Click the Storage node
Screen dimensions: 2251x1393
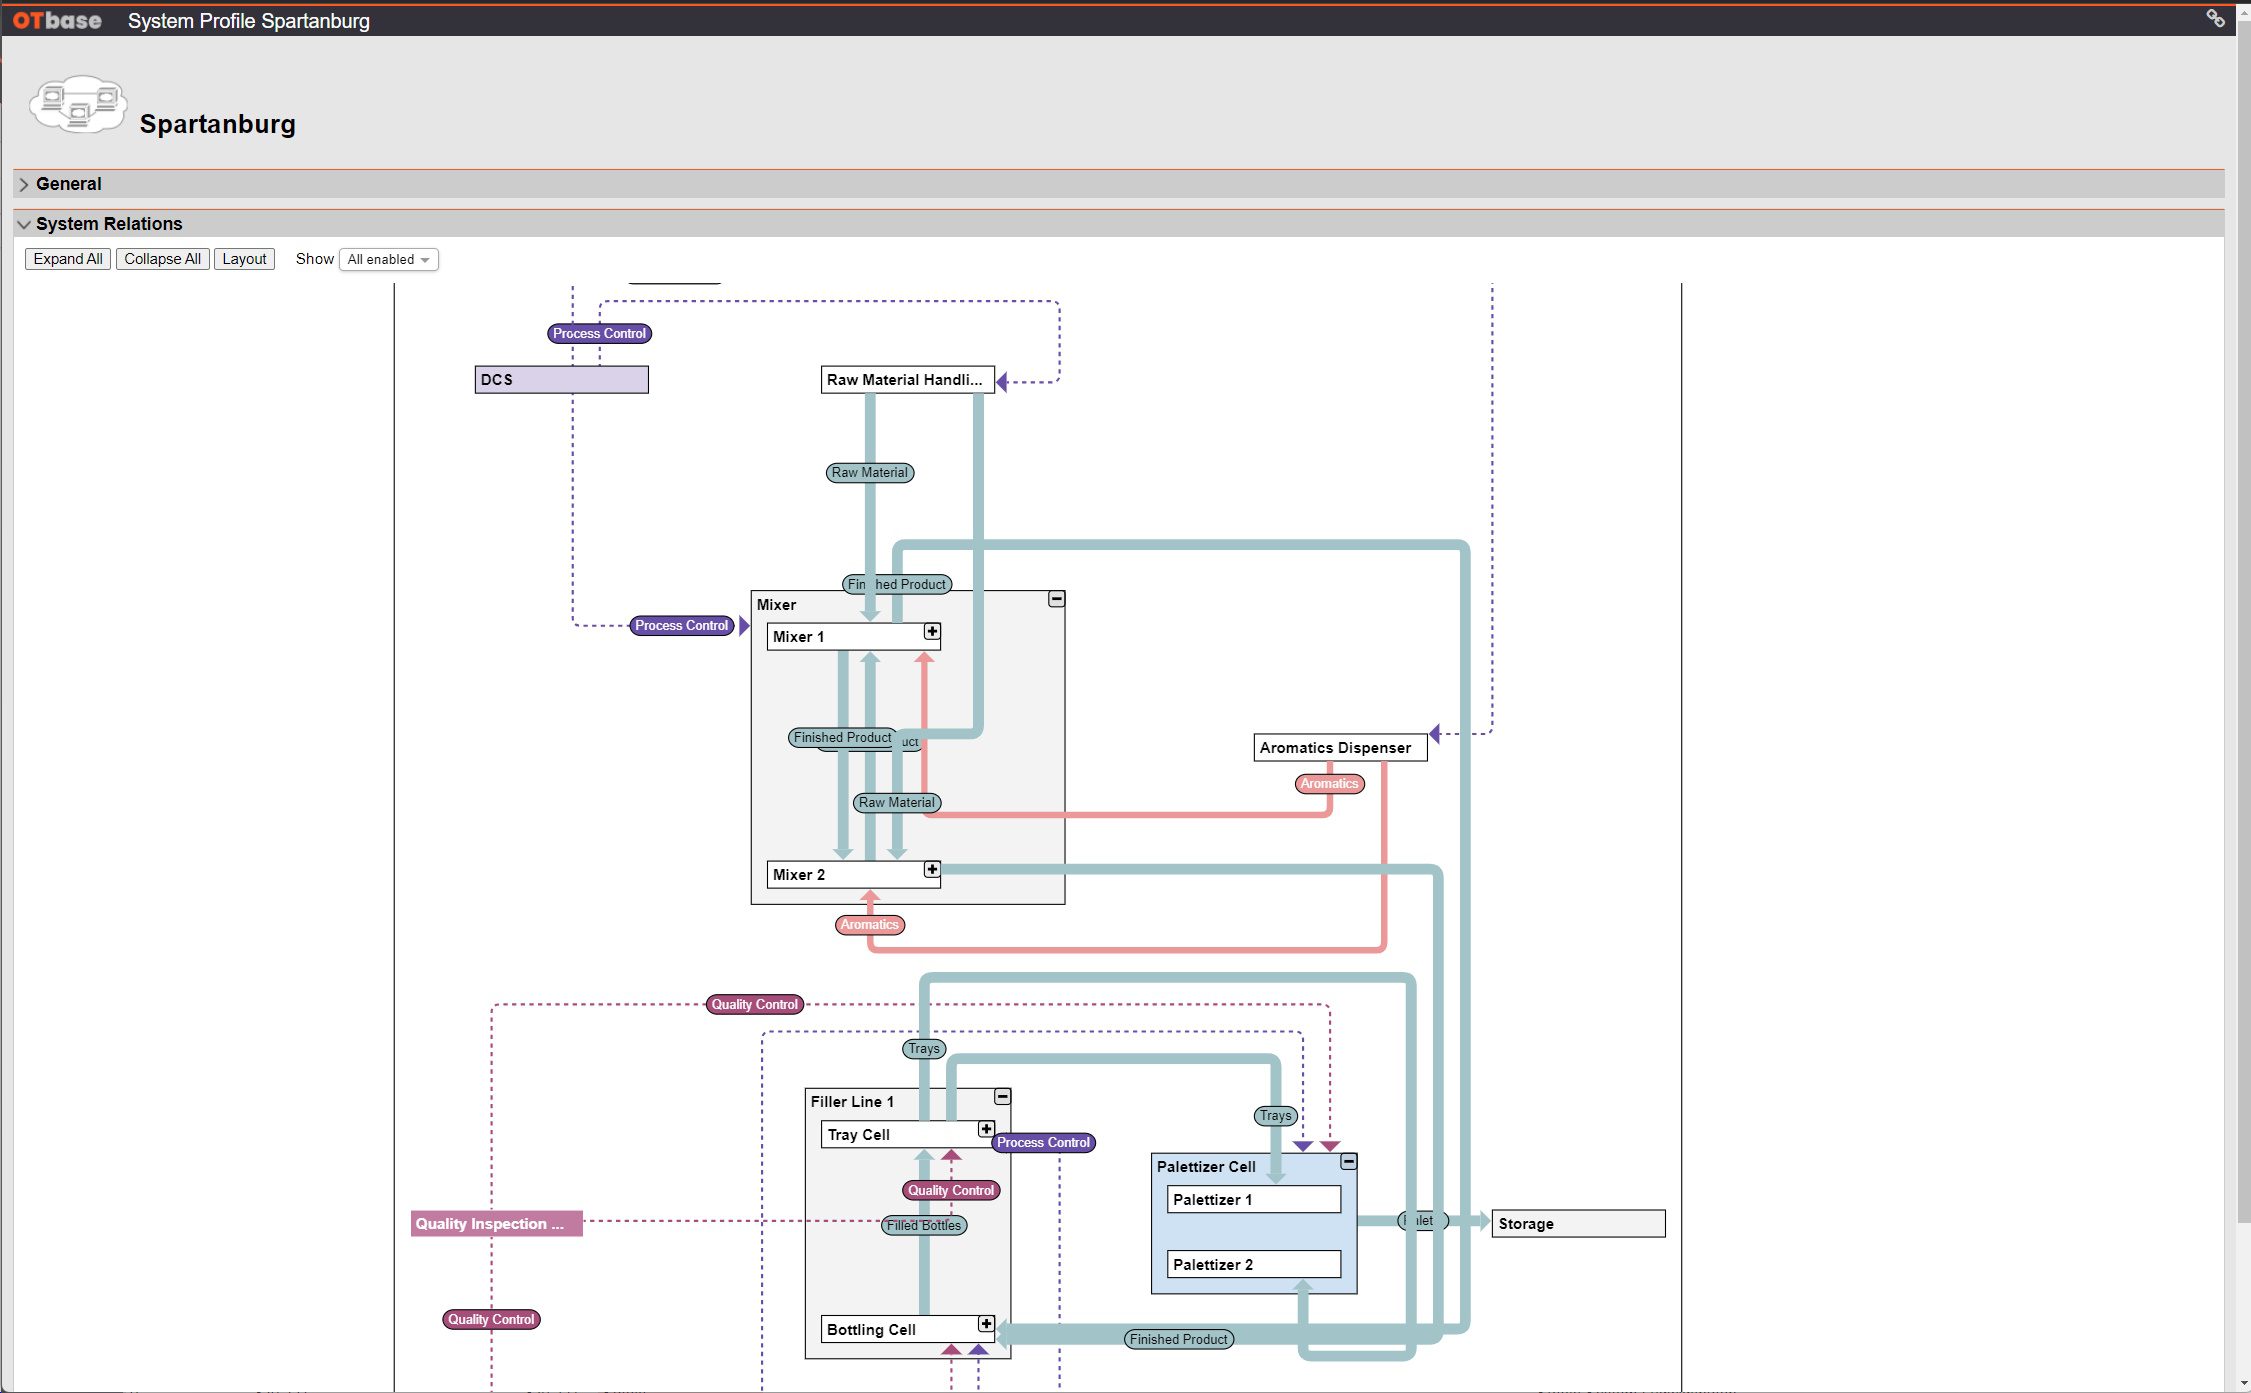pyautogui.click(x=1577, y=1224)
